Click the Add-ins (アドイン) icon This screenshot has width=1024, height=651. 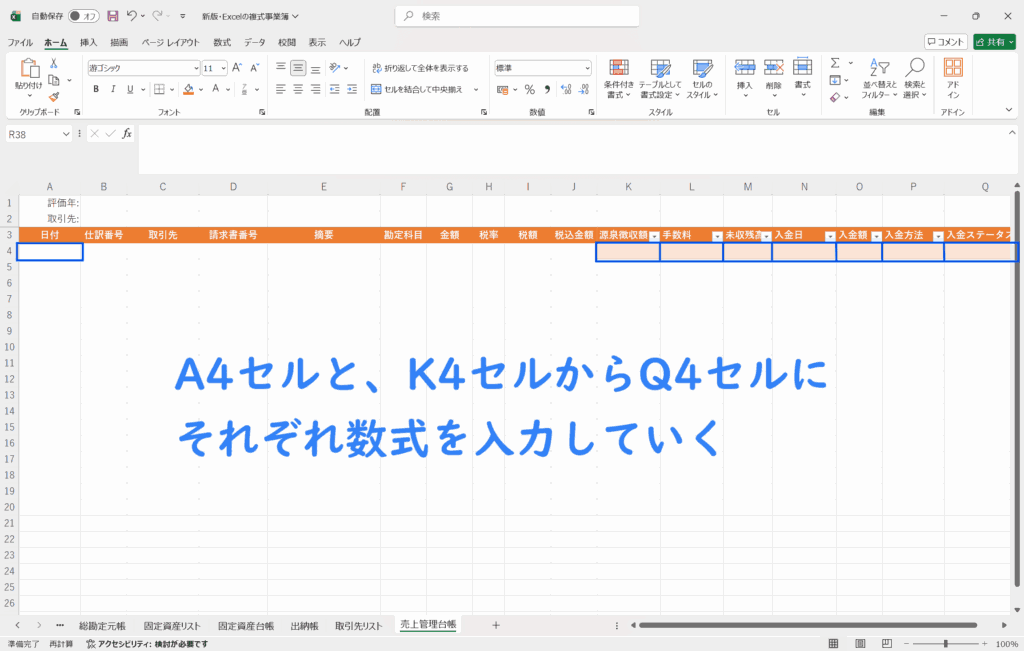pyautogui.click(x=953, y=77)
